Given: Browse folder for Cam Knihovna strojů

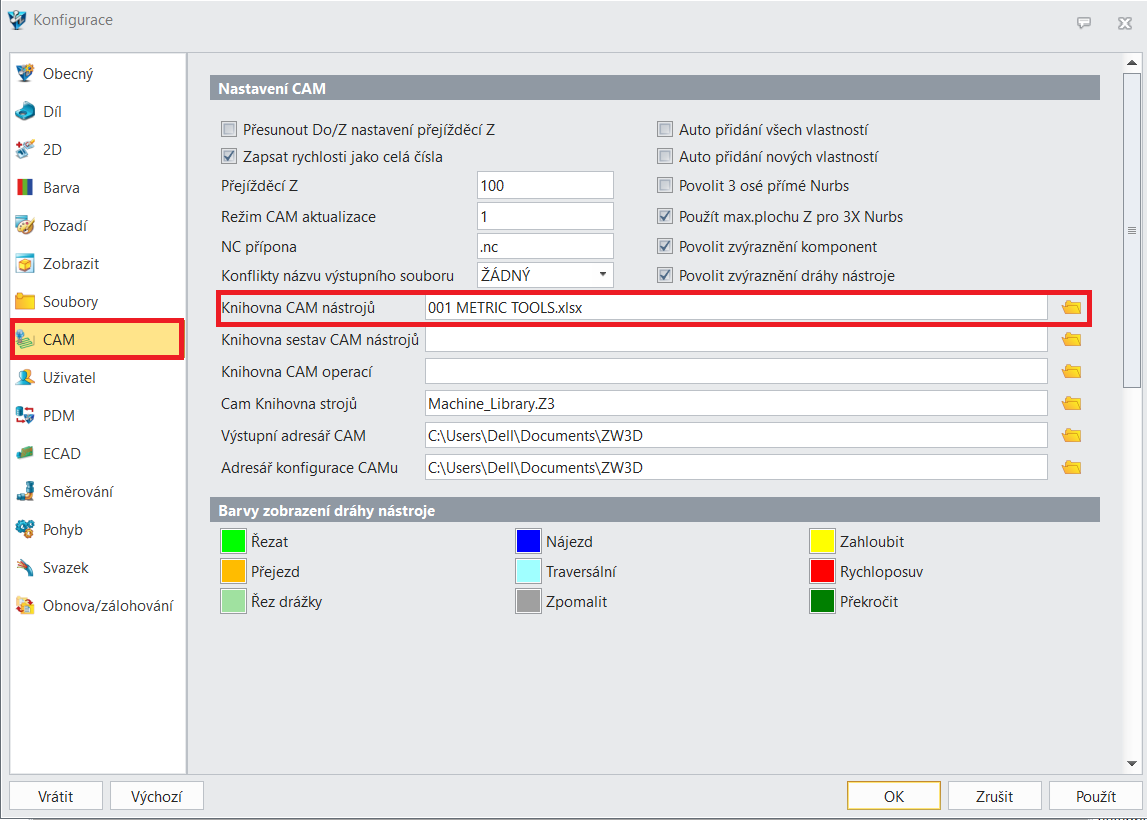Looking at the screenshot, I should point(1072,404).
